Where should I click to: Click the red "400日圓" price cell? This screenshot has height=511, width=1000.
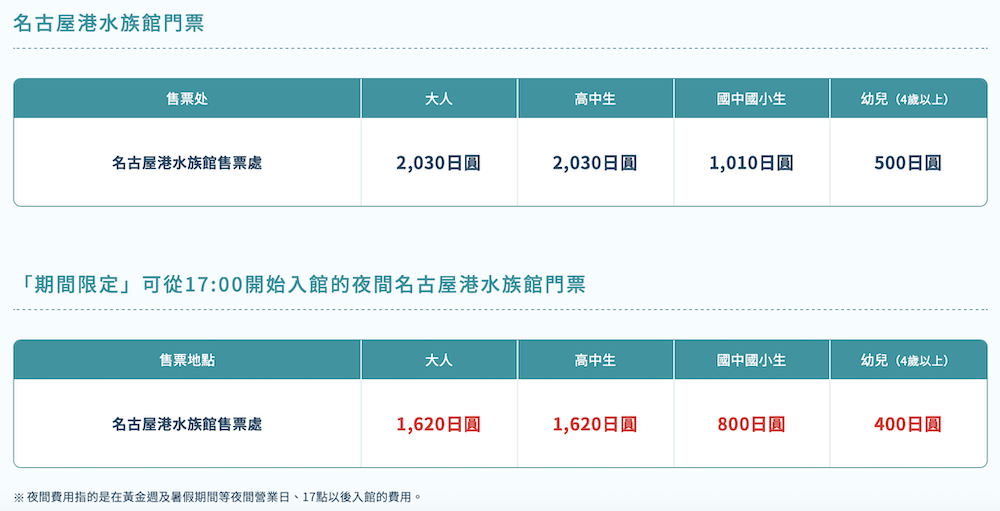[908, 424]
